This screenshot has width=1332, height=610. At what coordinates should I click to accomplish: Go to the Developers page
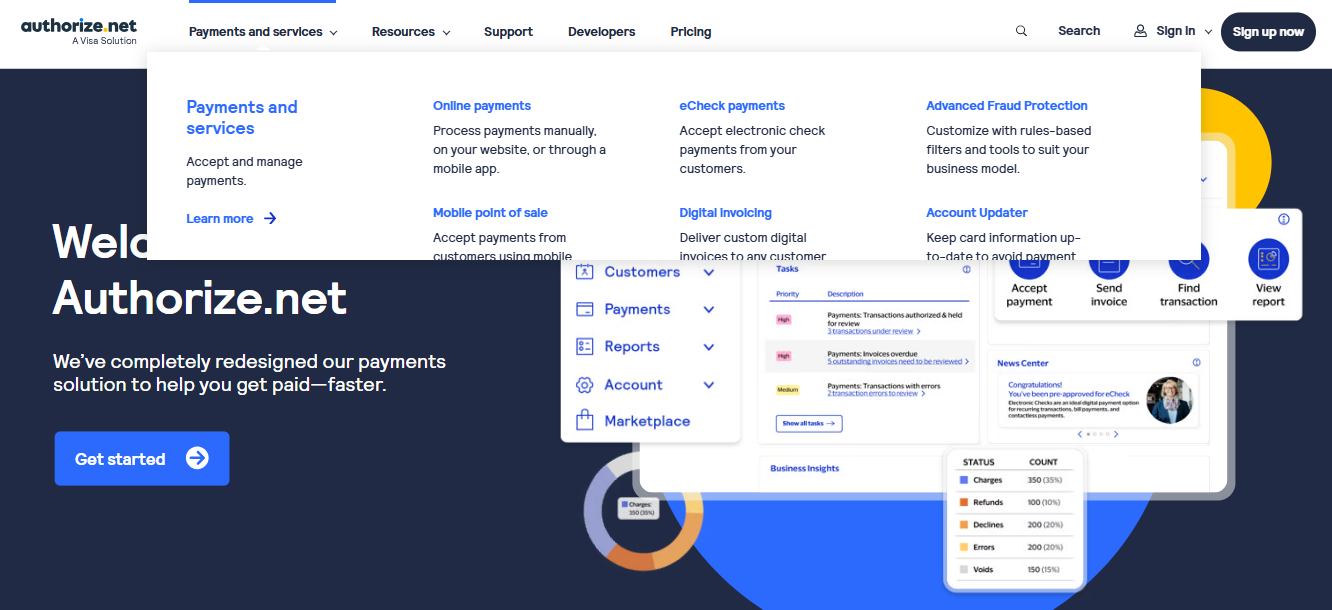pyautogui.click(x=601, y=32)
